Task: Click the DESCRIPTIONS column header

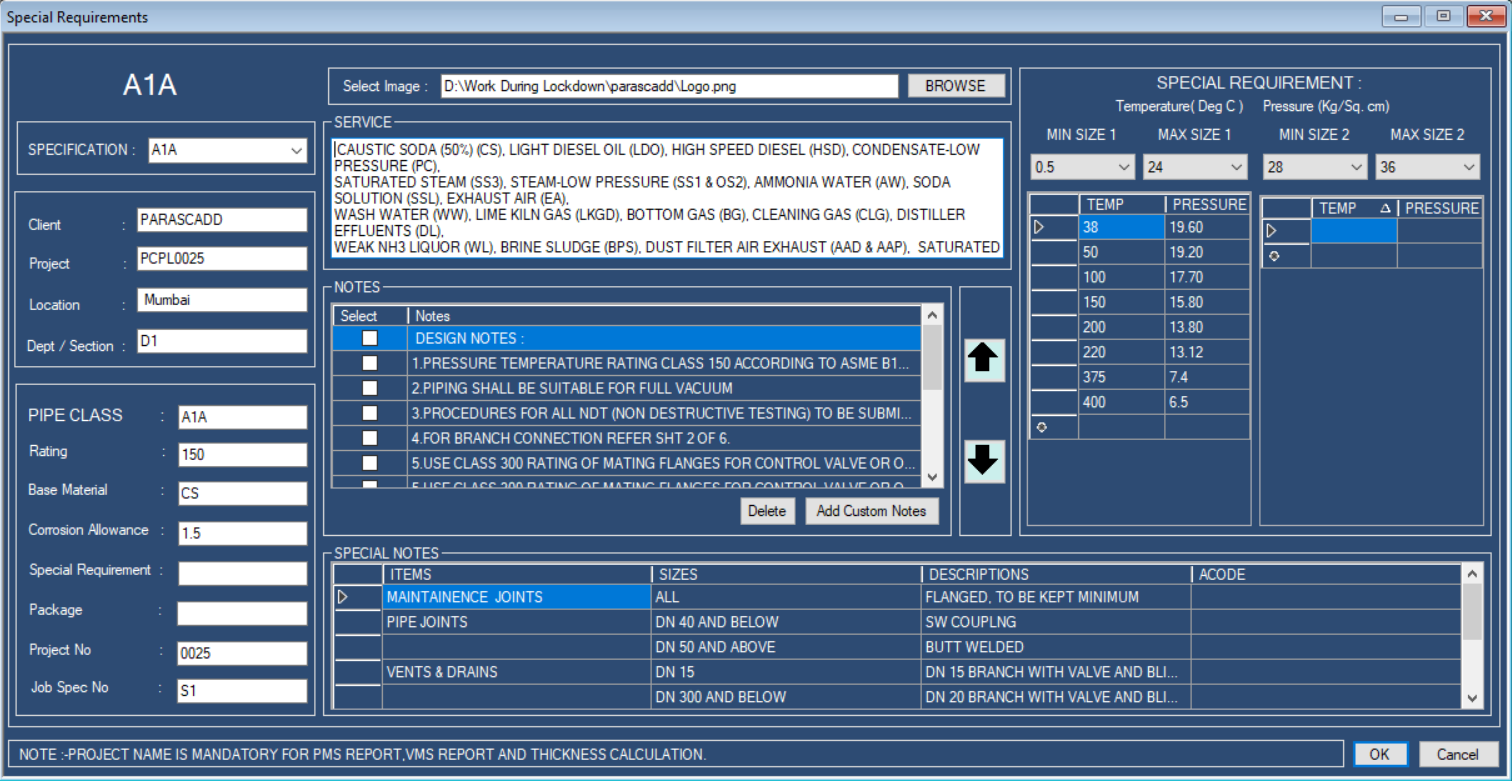Action: [x=1055, y=575]
